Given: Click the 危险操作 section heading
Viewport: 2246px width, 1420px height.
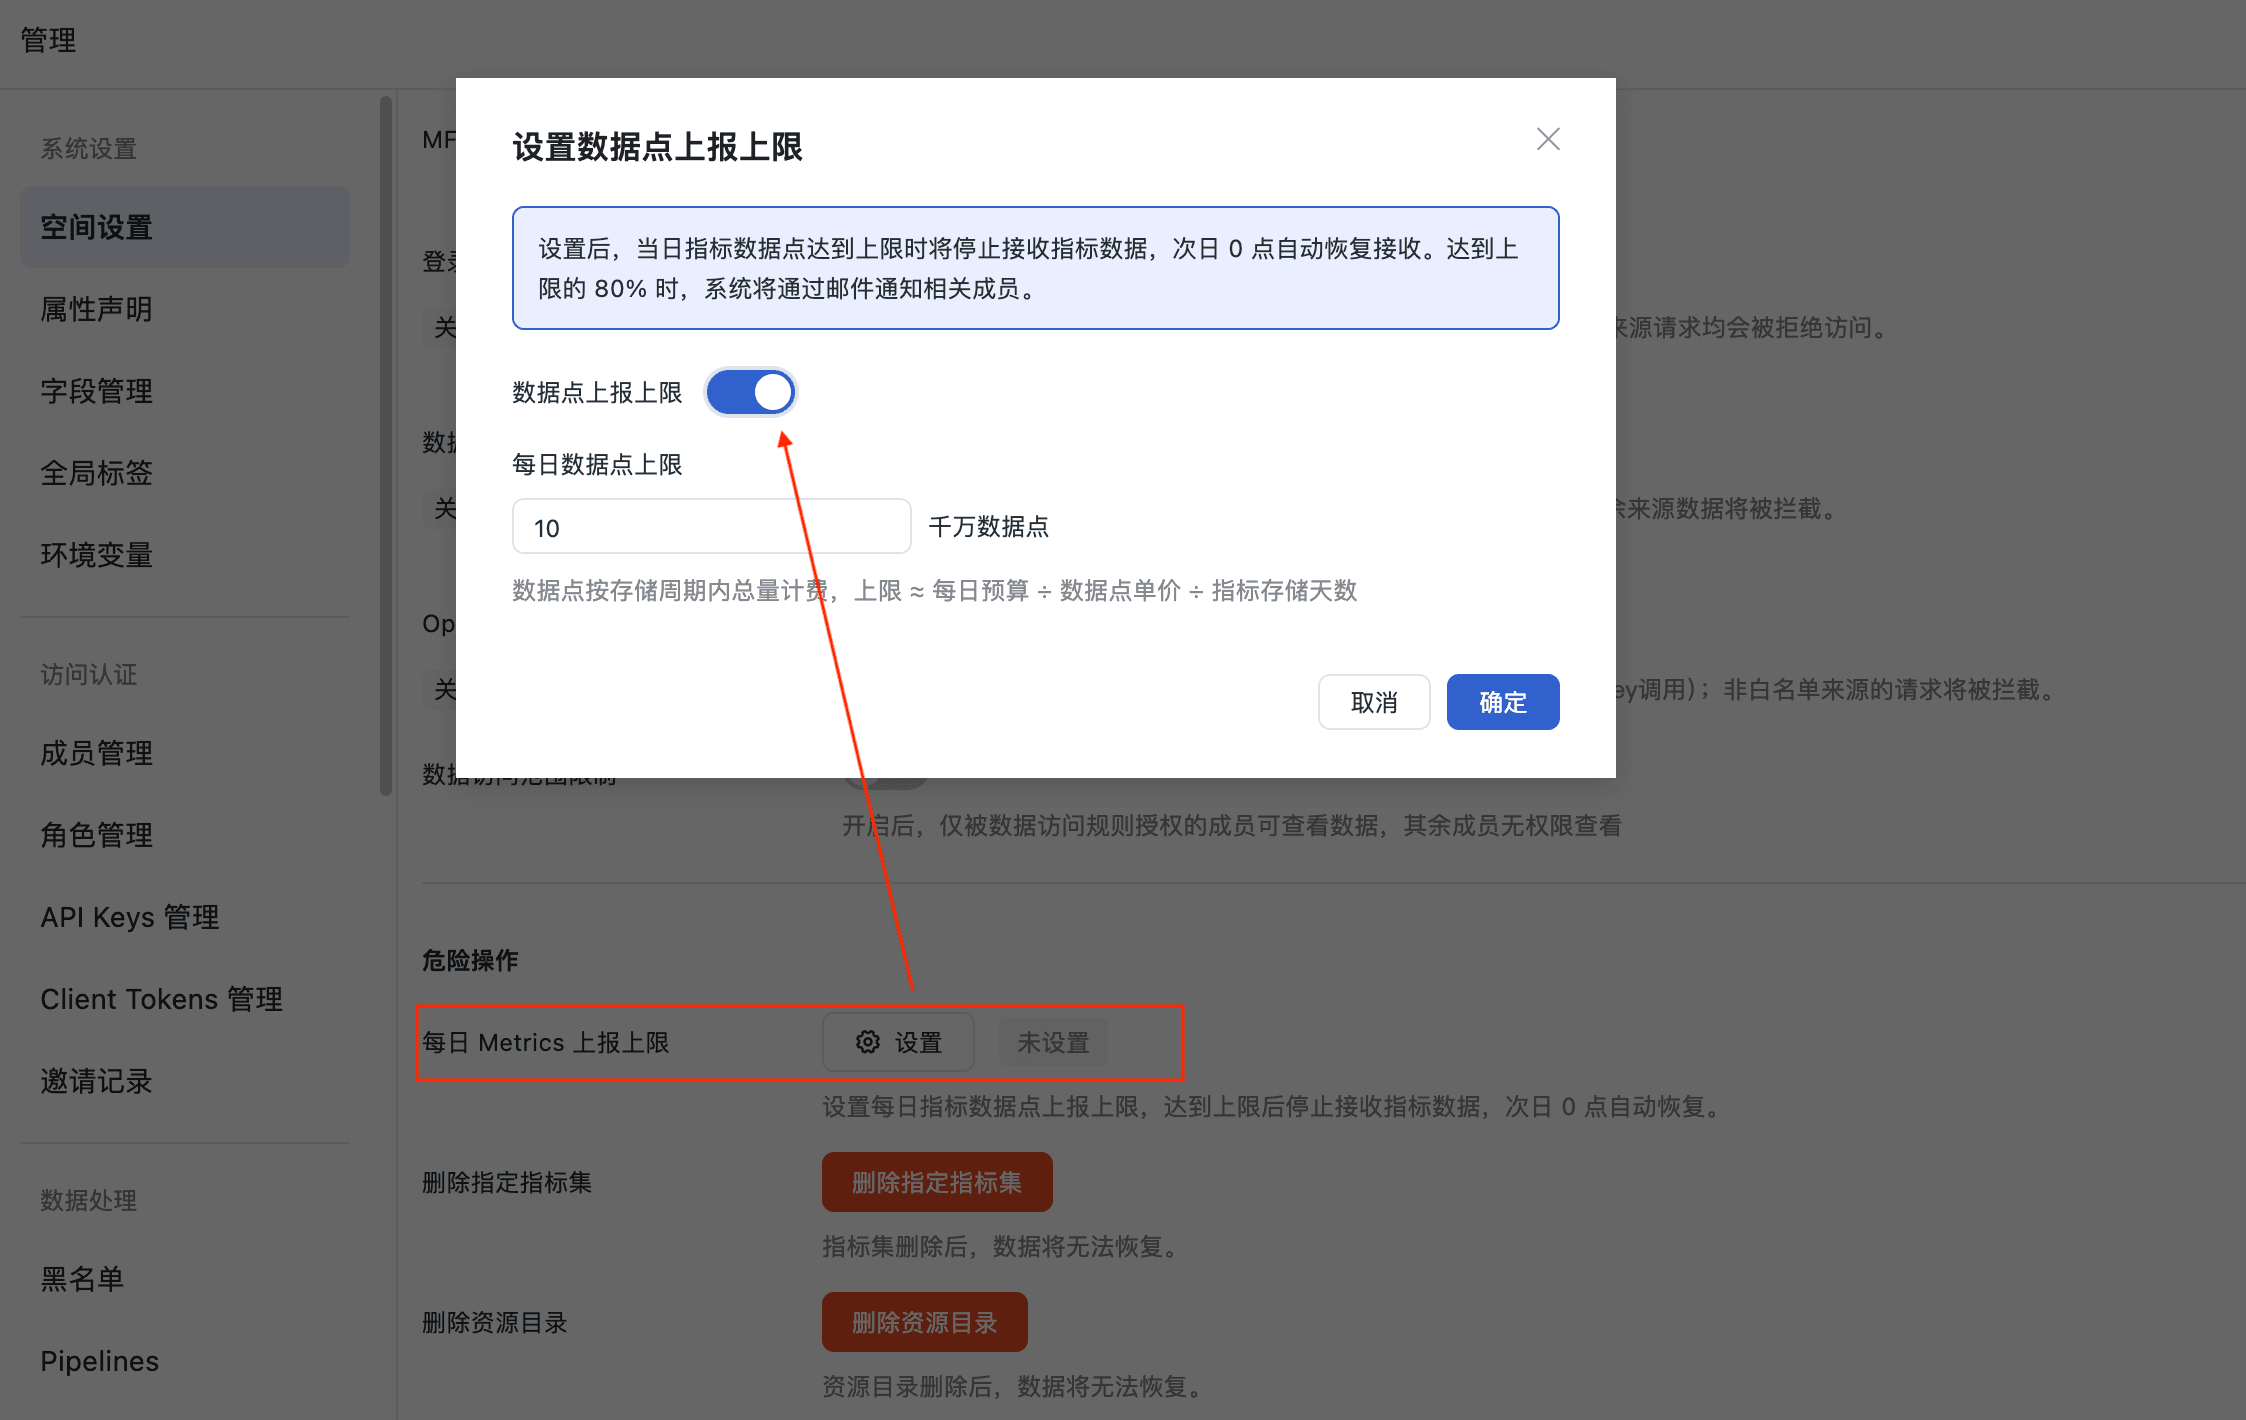Looking at the screenshot, I should [x=470, y=960].
